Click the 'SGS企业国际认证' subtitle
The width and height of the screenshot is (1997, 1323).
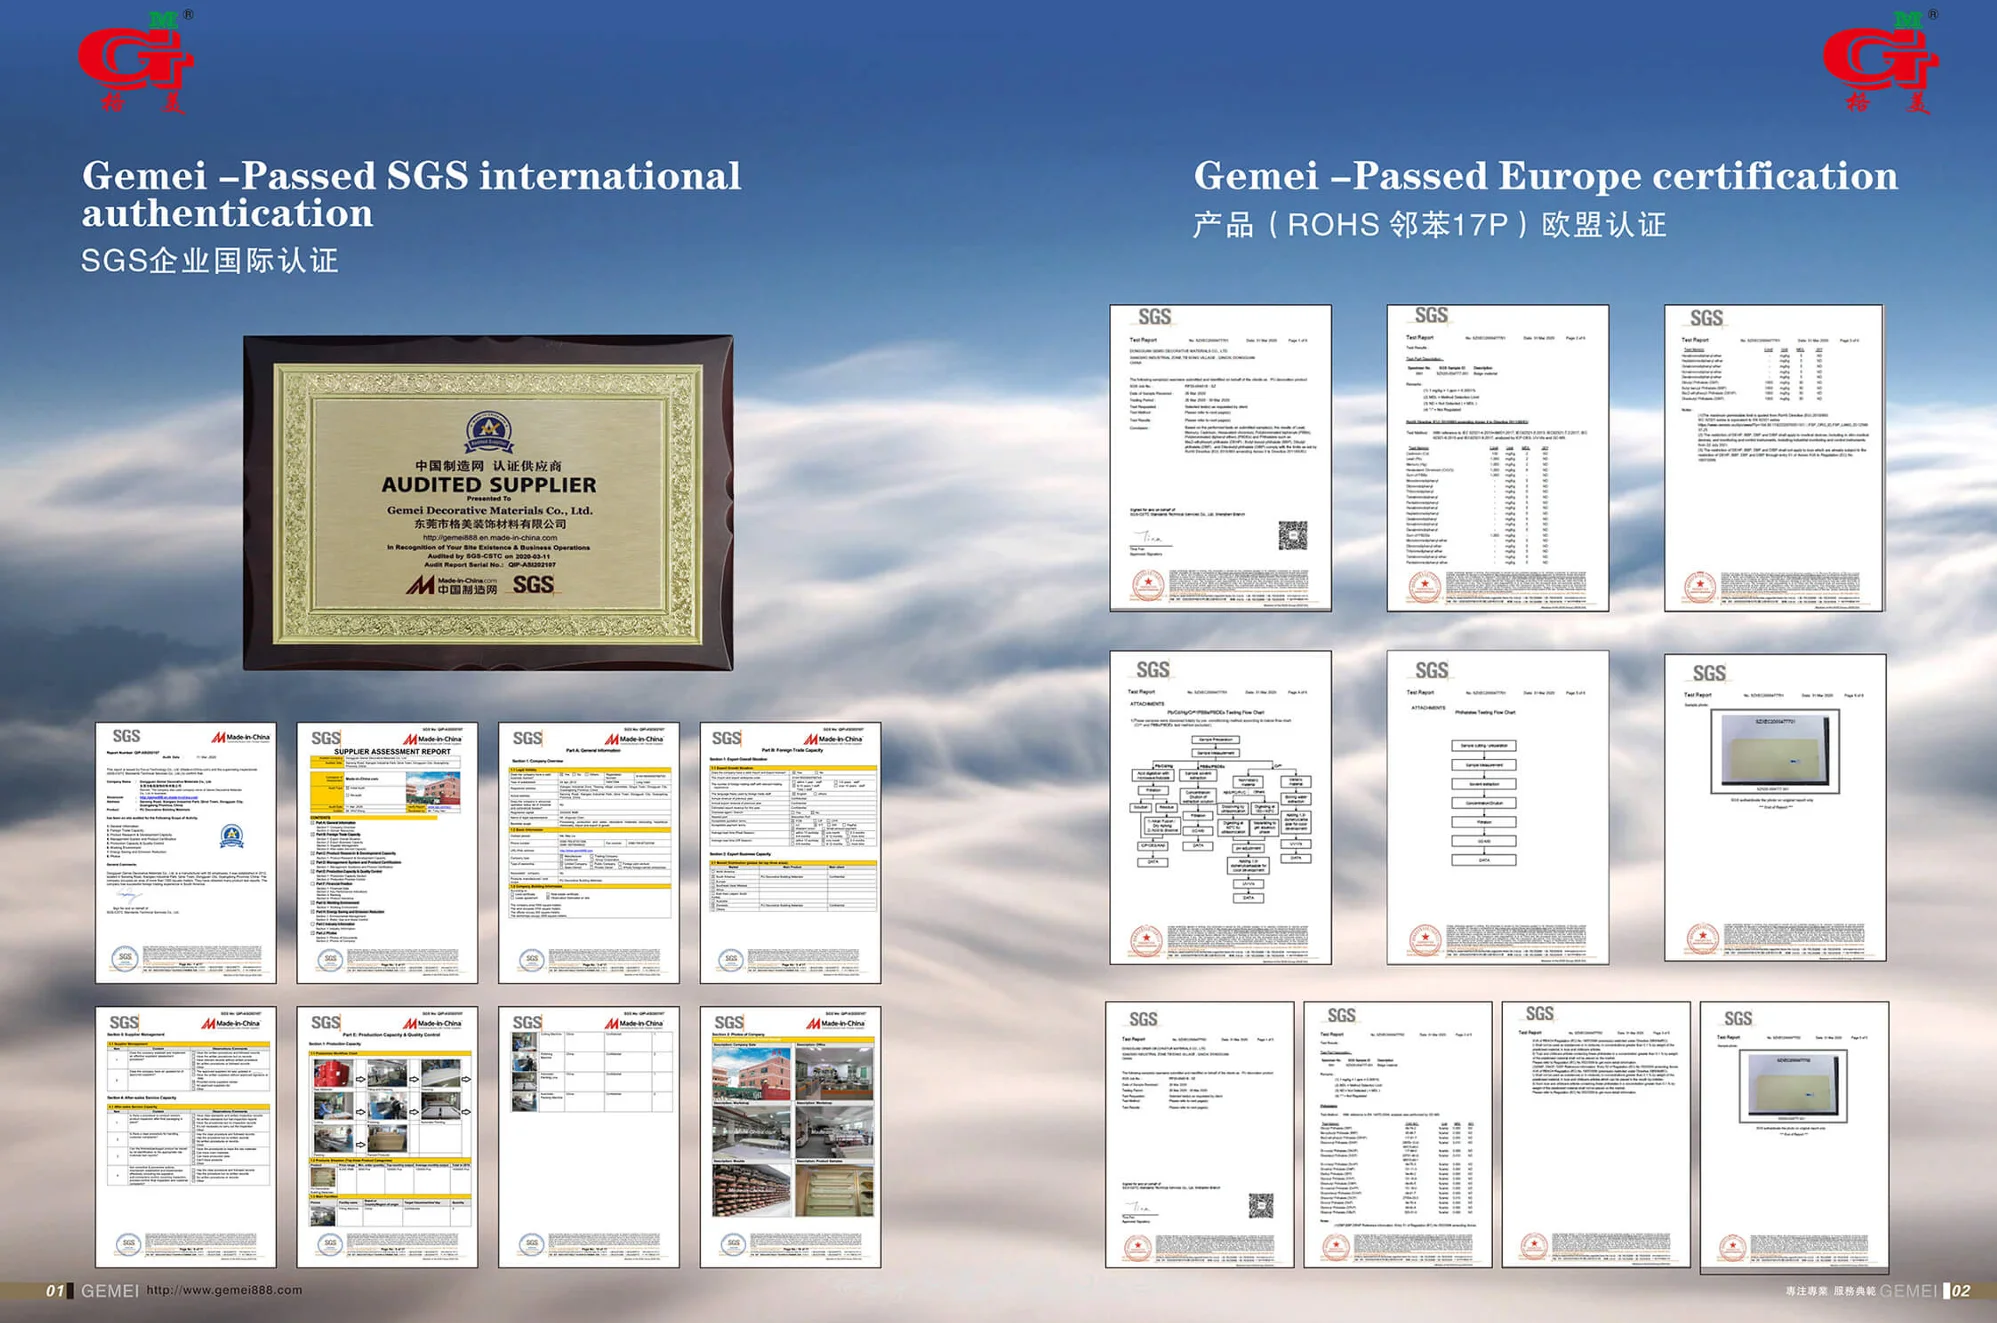click(210, 261)
